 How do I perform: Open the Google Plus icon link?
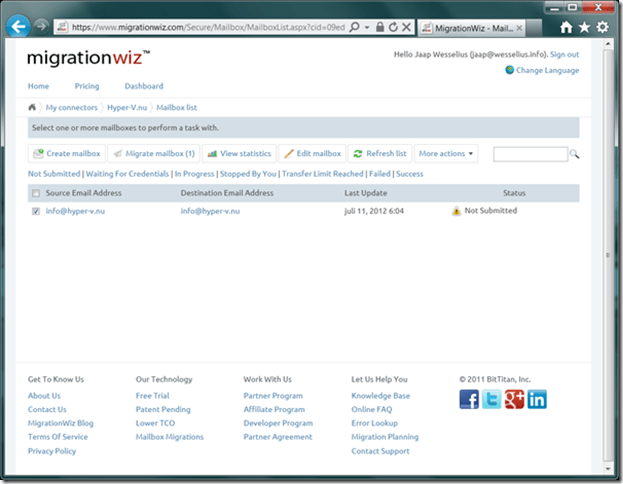[x=514, y=399]
